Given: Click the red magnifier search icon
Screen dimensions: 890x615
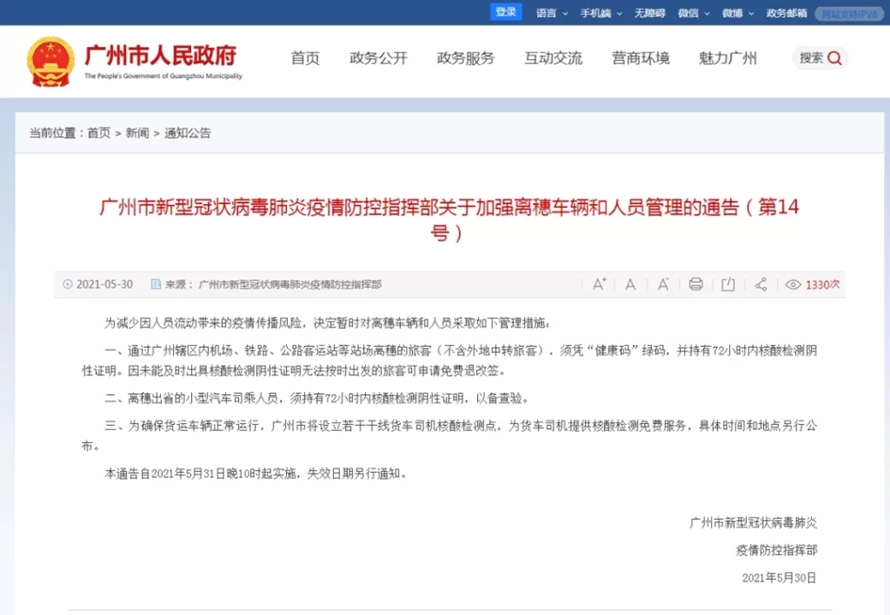Looking at the screenshot, I should [835, 58].
